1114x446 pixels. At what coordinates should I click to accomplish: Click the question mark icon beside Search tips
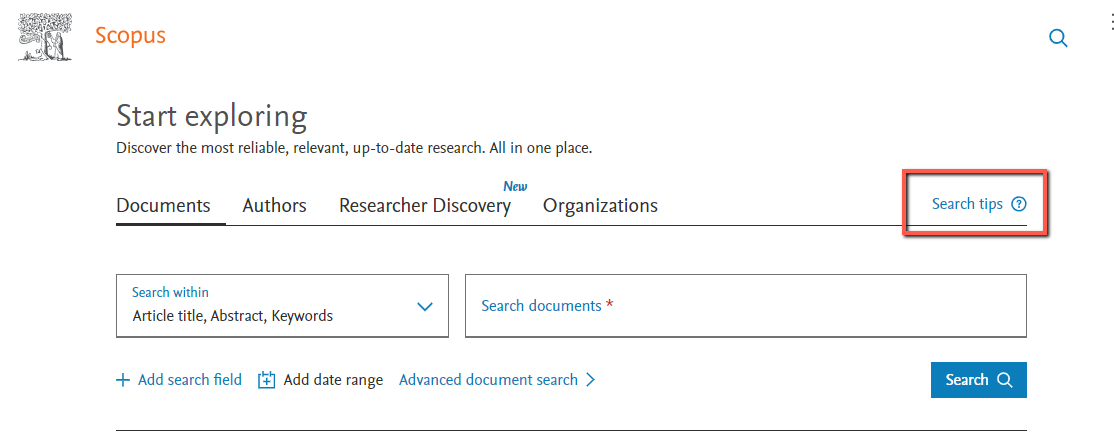(1020, 205)
